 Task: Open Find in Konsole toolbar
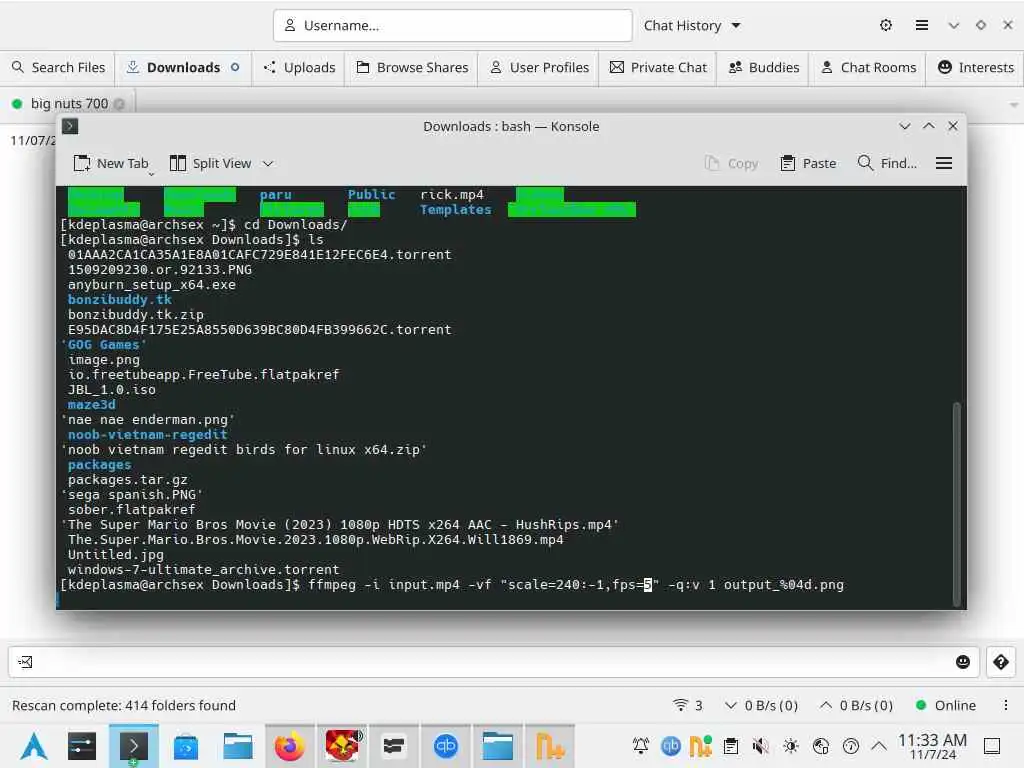(x=887, y=163)
